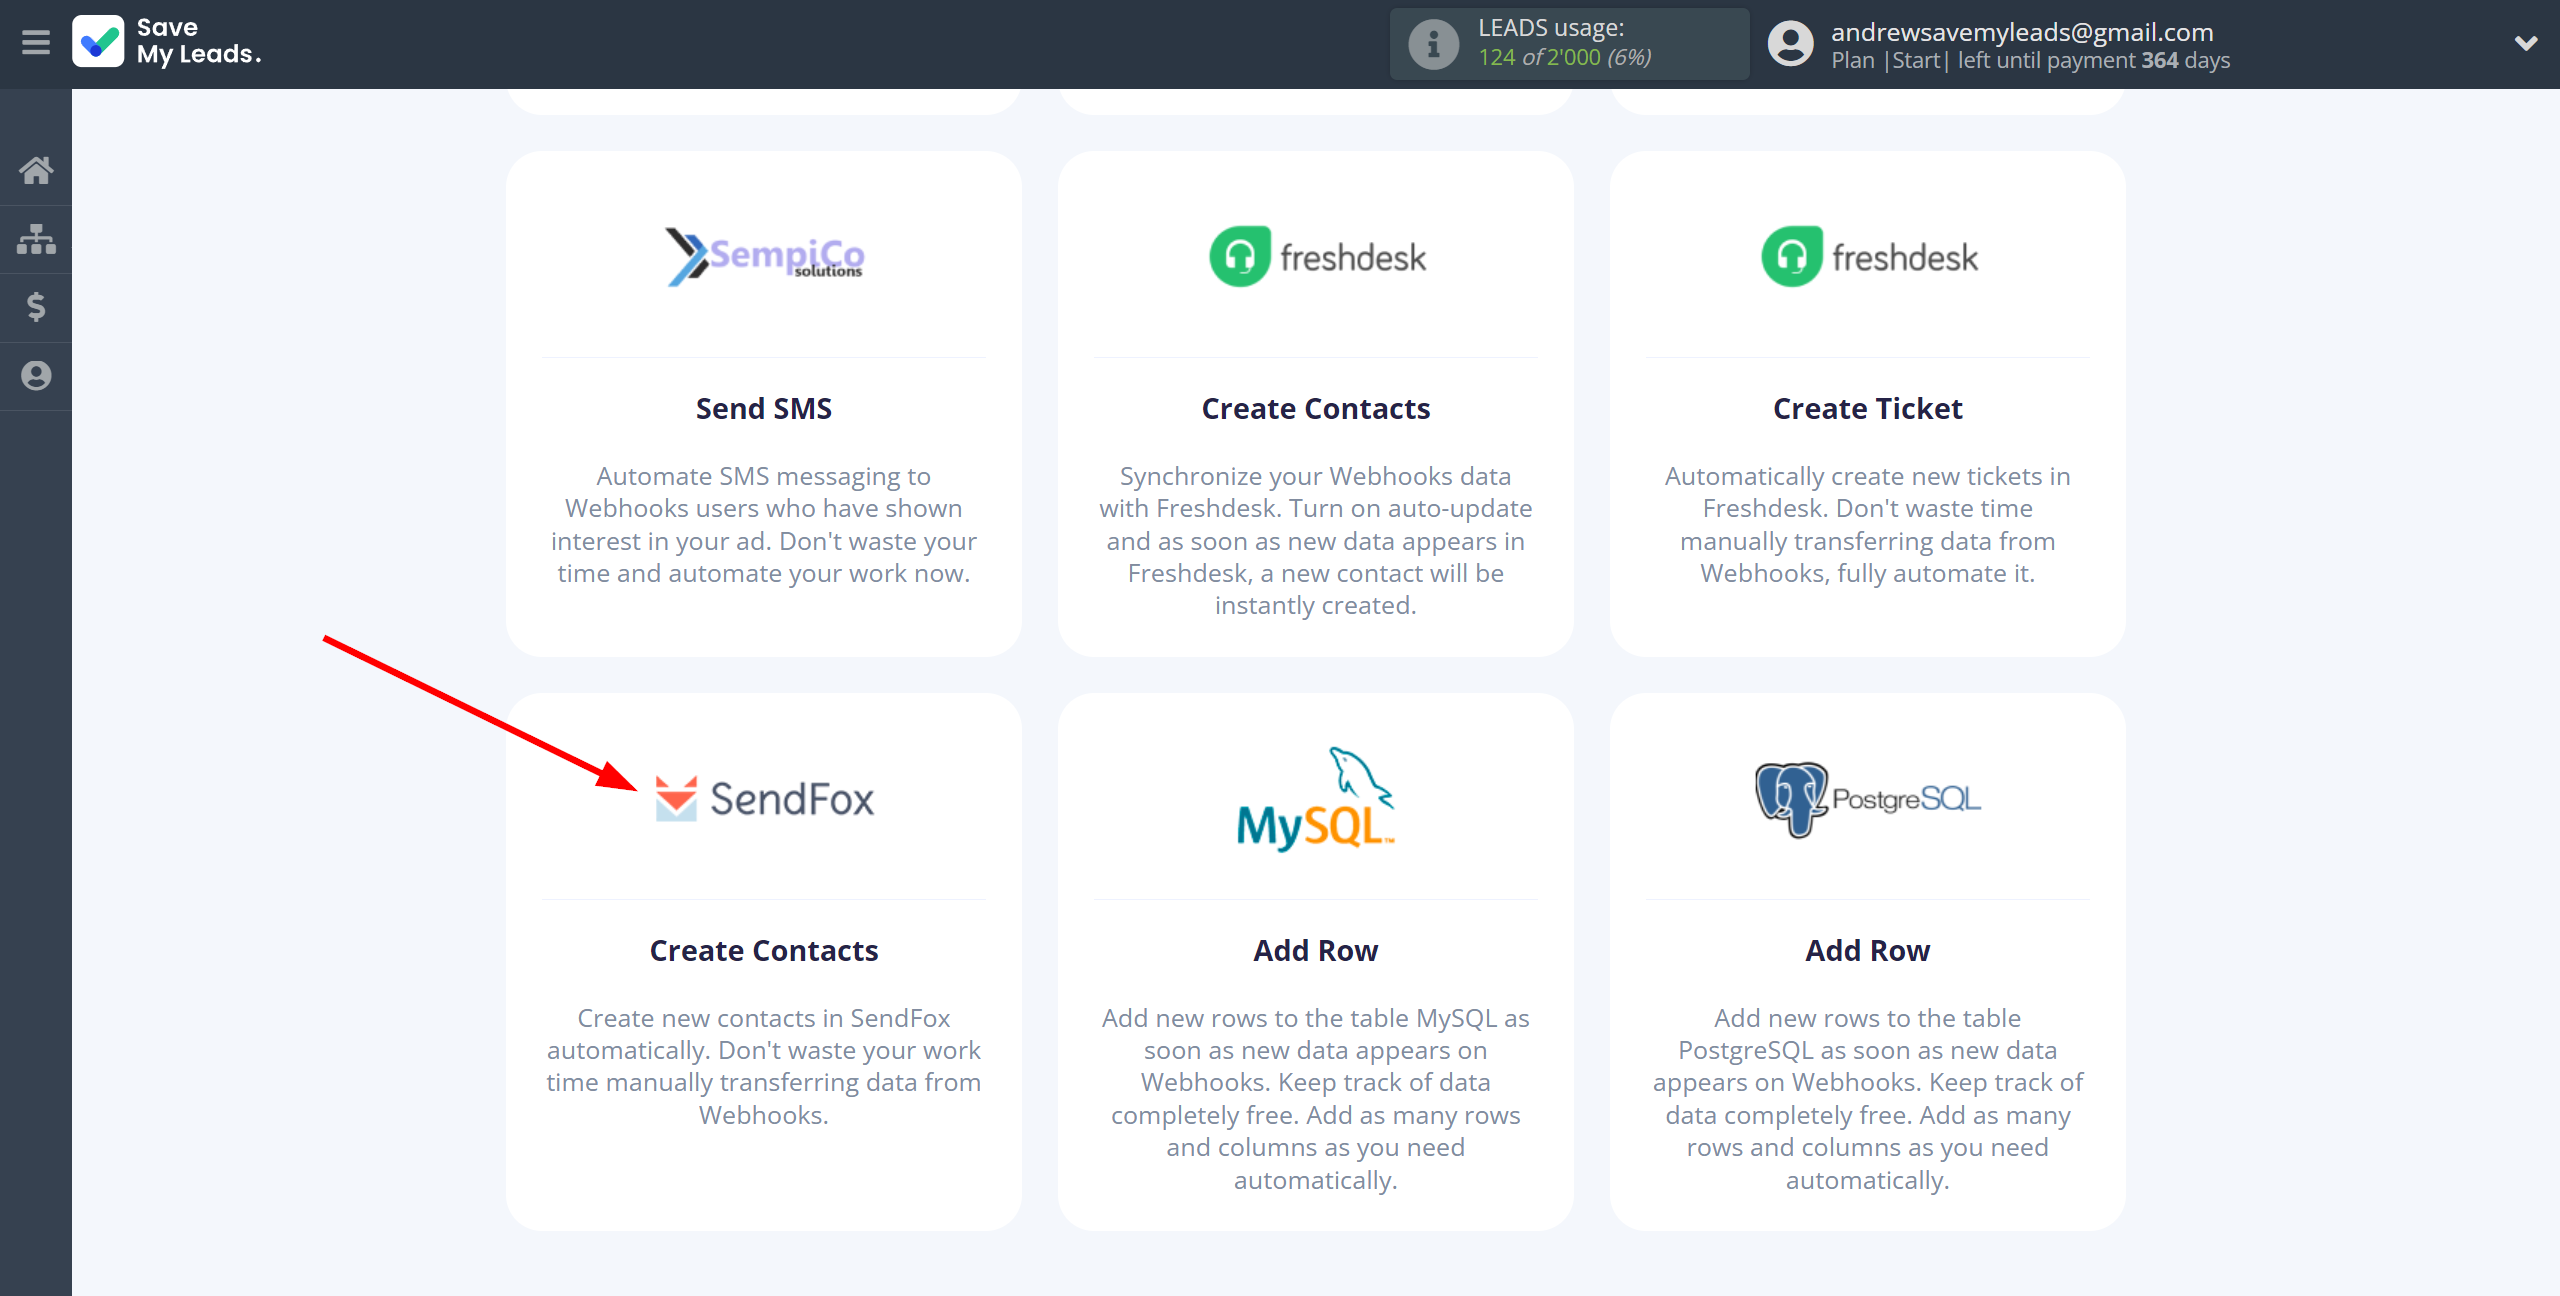The width and height of the screenshot is (2560, 1296).
Task: Click 'Automatically create new tickets' description
Action: coord(1868,525)
